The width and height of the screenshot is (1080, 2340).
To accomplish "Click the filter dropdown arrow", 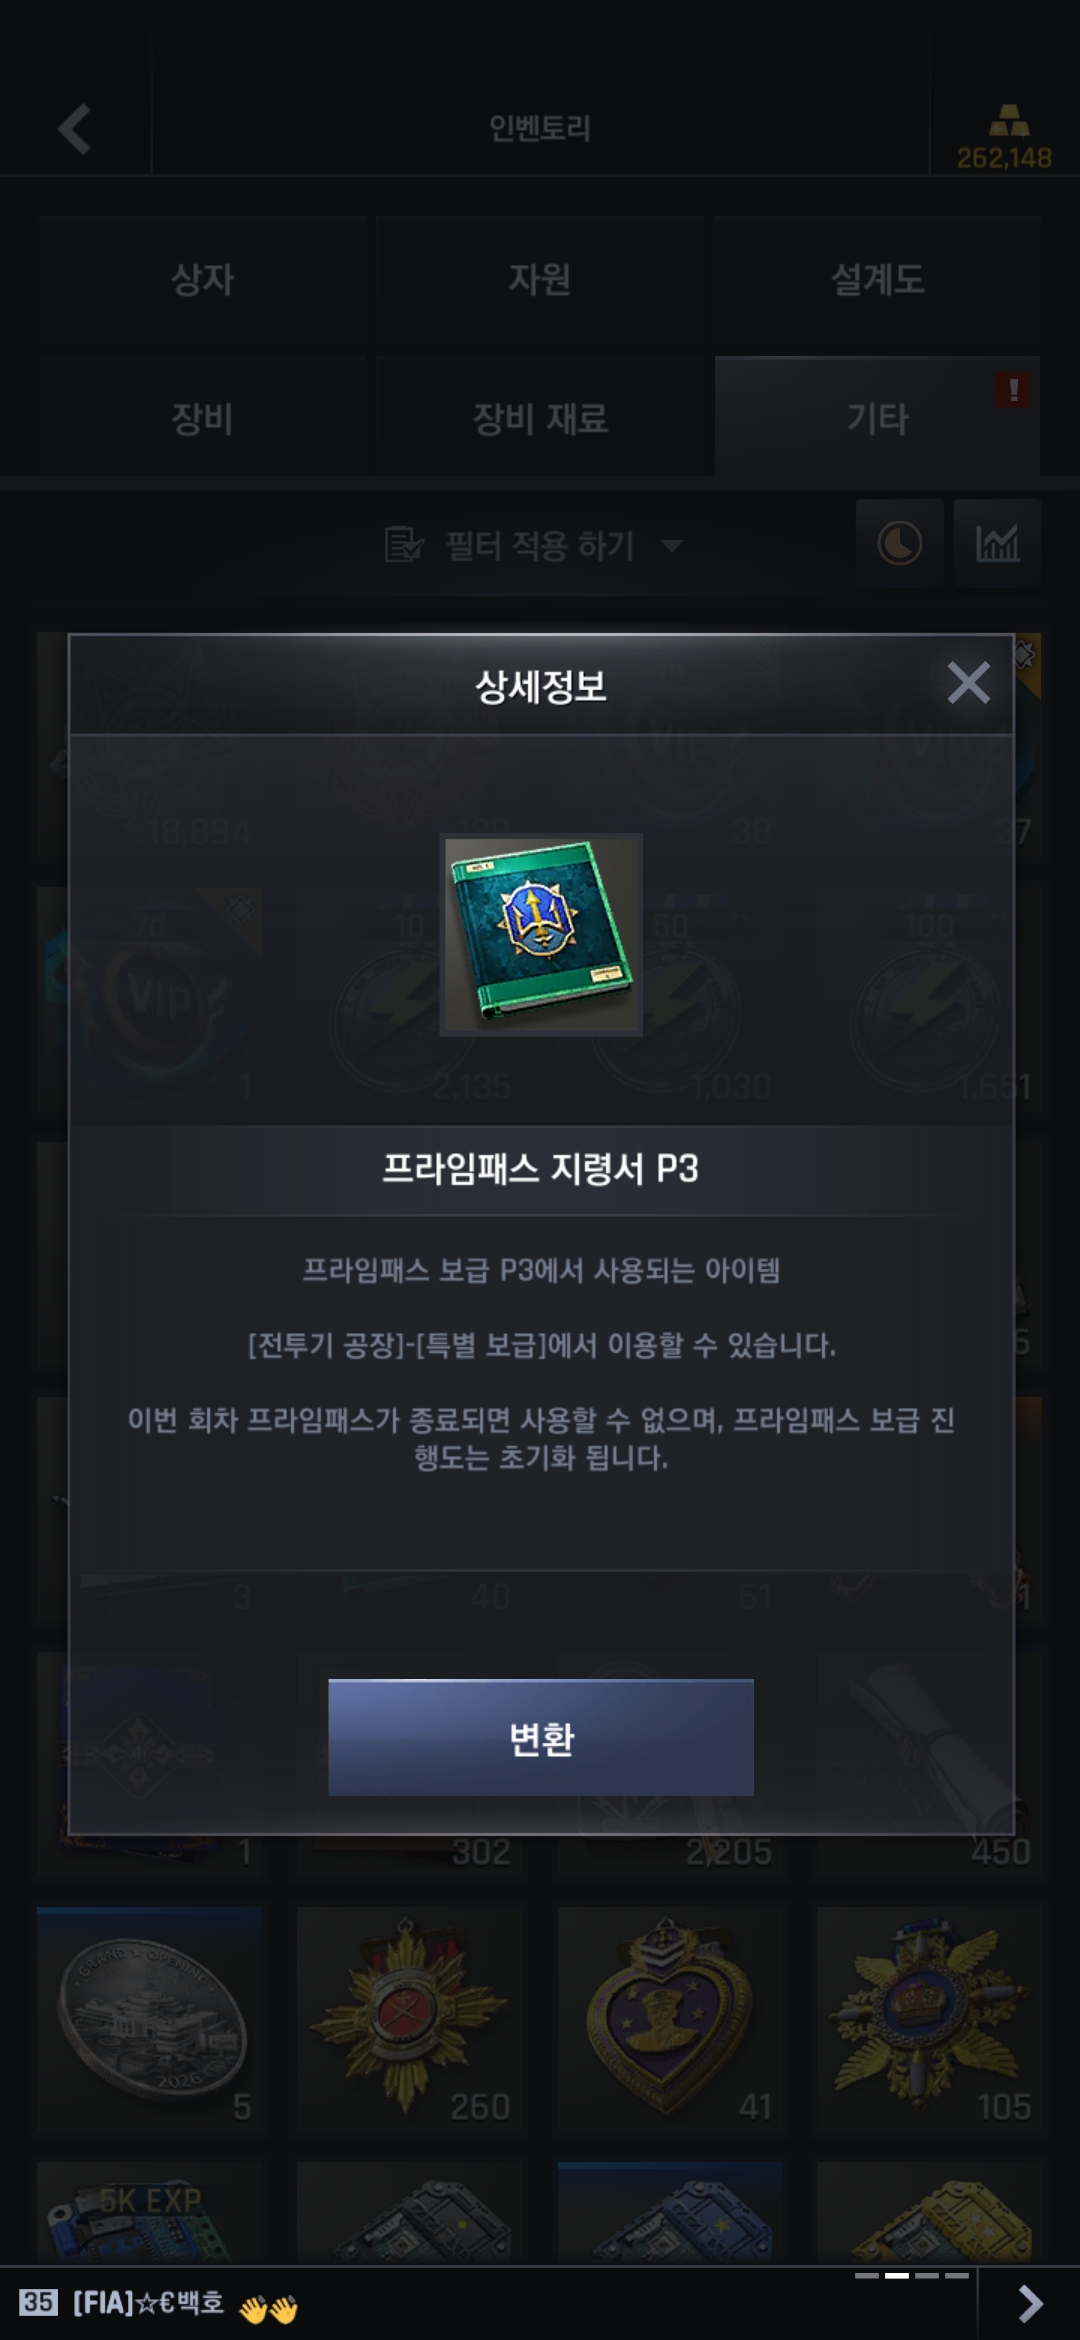I will point(672,545).
